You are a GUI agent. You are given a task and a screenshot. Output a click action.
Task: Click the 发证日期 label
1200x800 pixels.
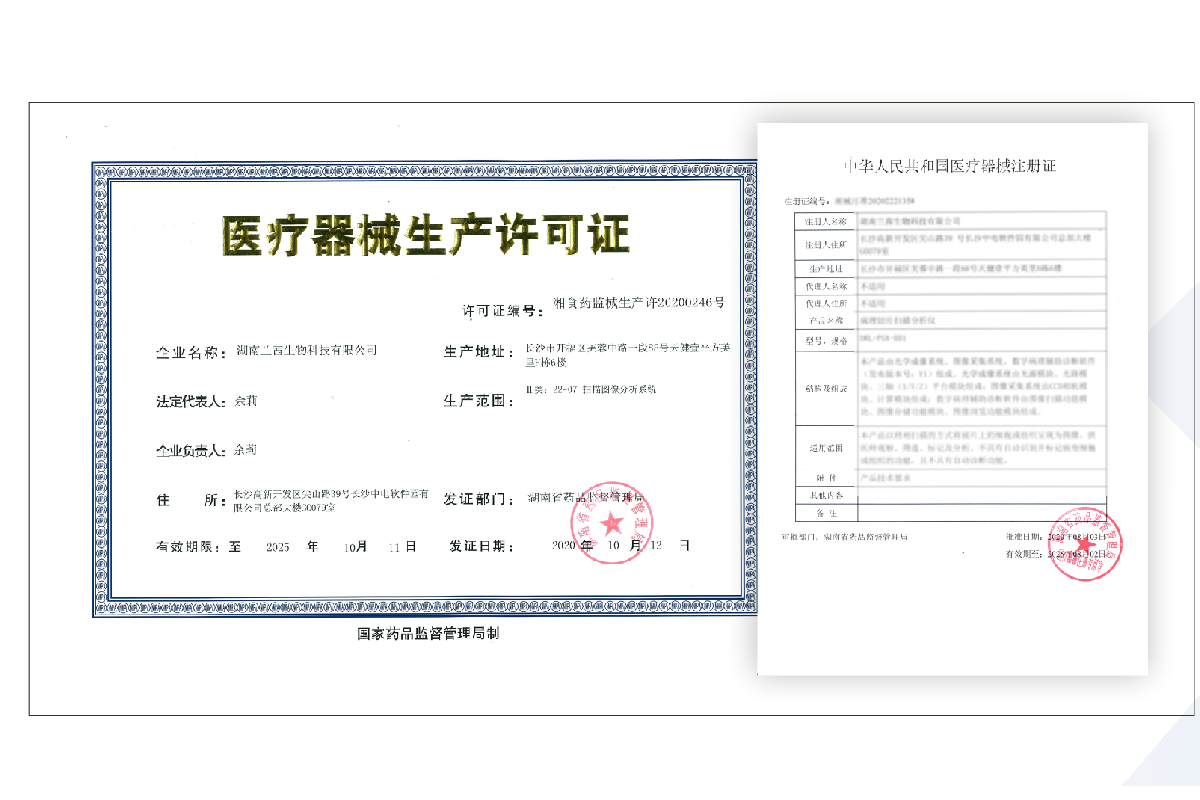[481, 547]
